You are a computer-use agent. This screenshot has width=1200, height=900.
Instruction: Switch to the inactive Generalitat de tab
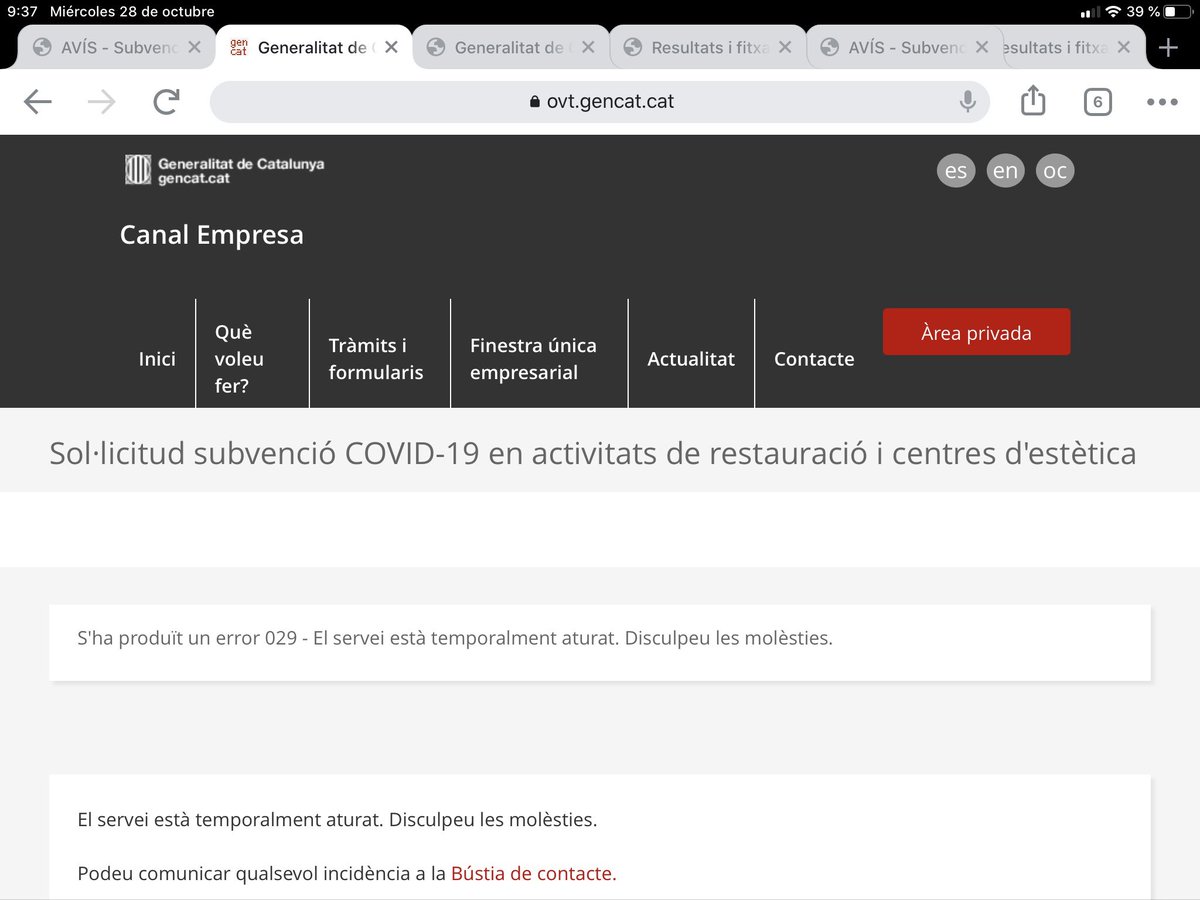click(x=510, y=47)
